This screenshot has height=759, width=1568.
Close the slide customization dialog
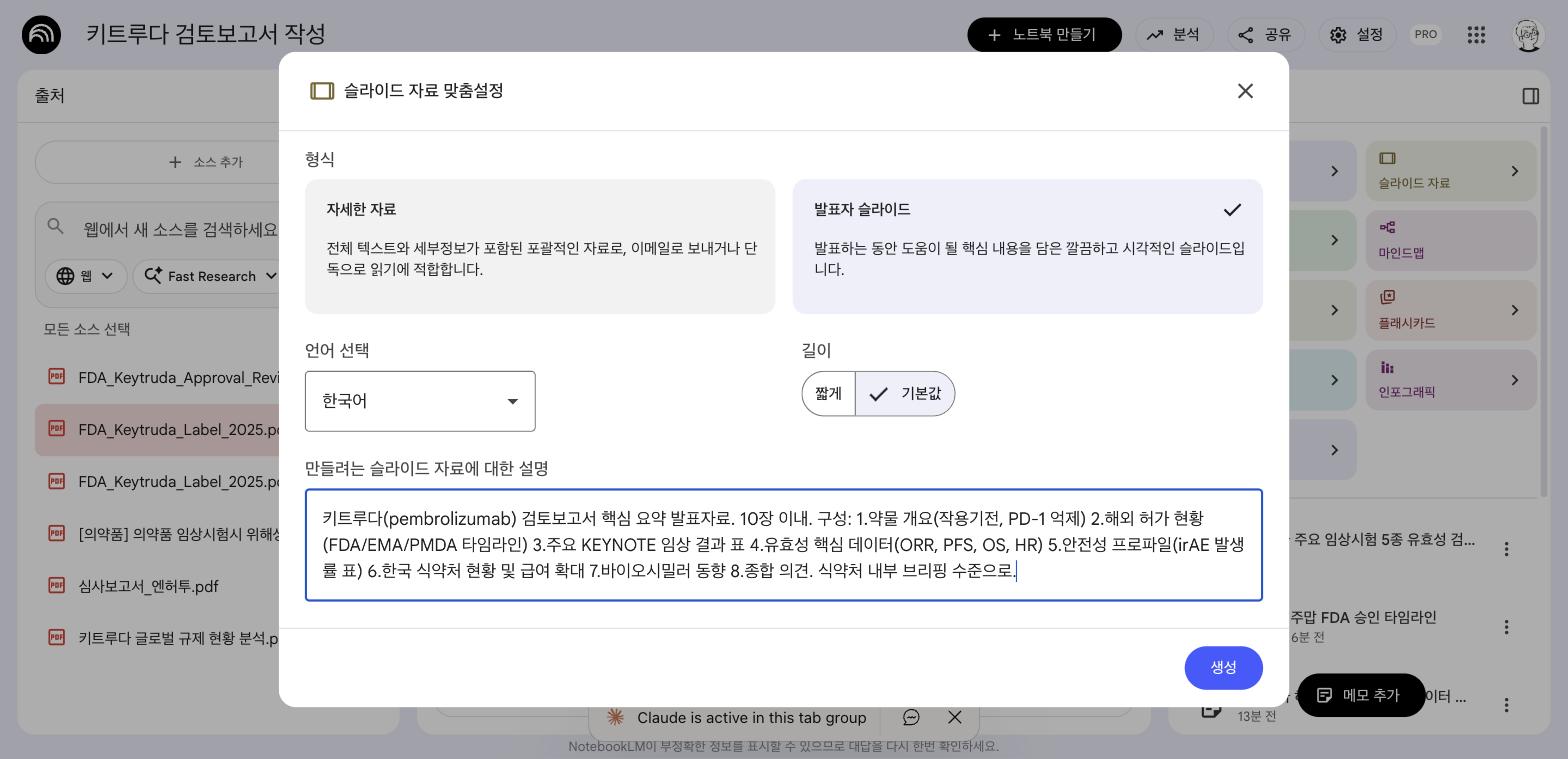1245,91
